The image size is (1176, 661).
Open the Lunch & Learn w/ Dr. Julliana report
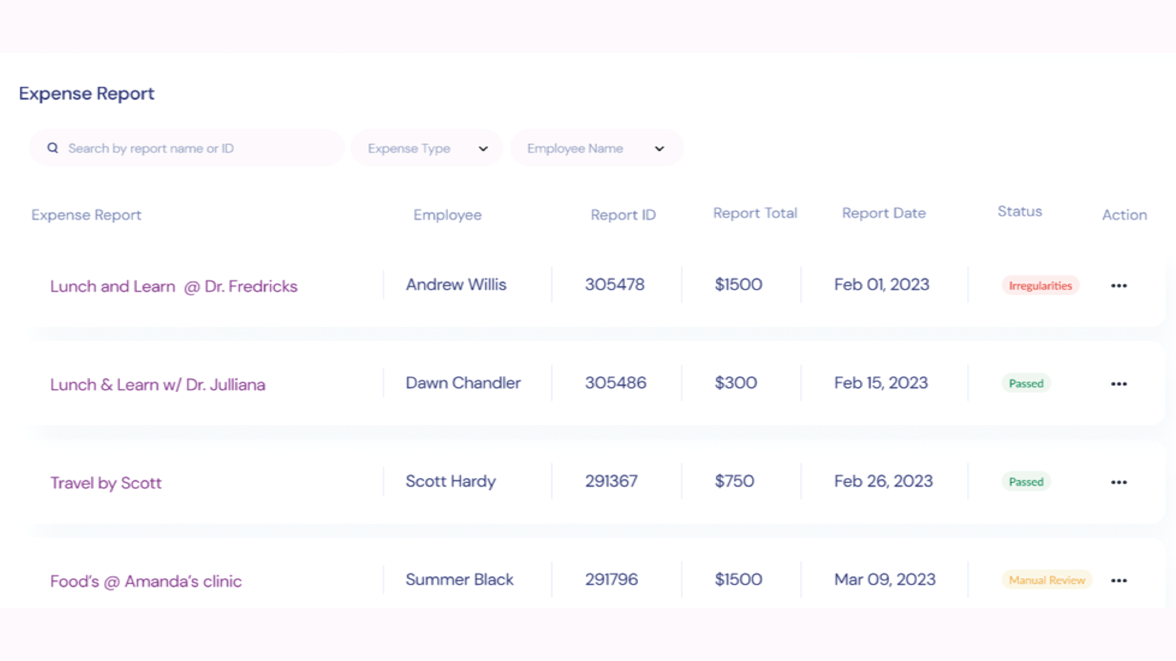click(159, 384)
